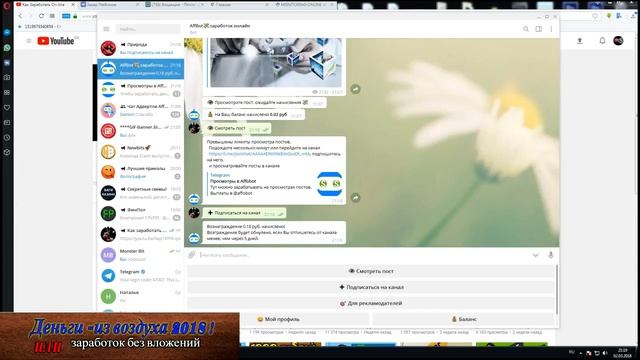Click into the Telegram search field

coord(148,29)
